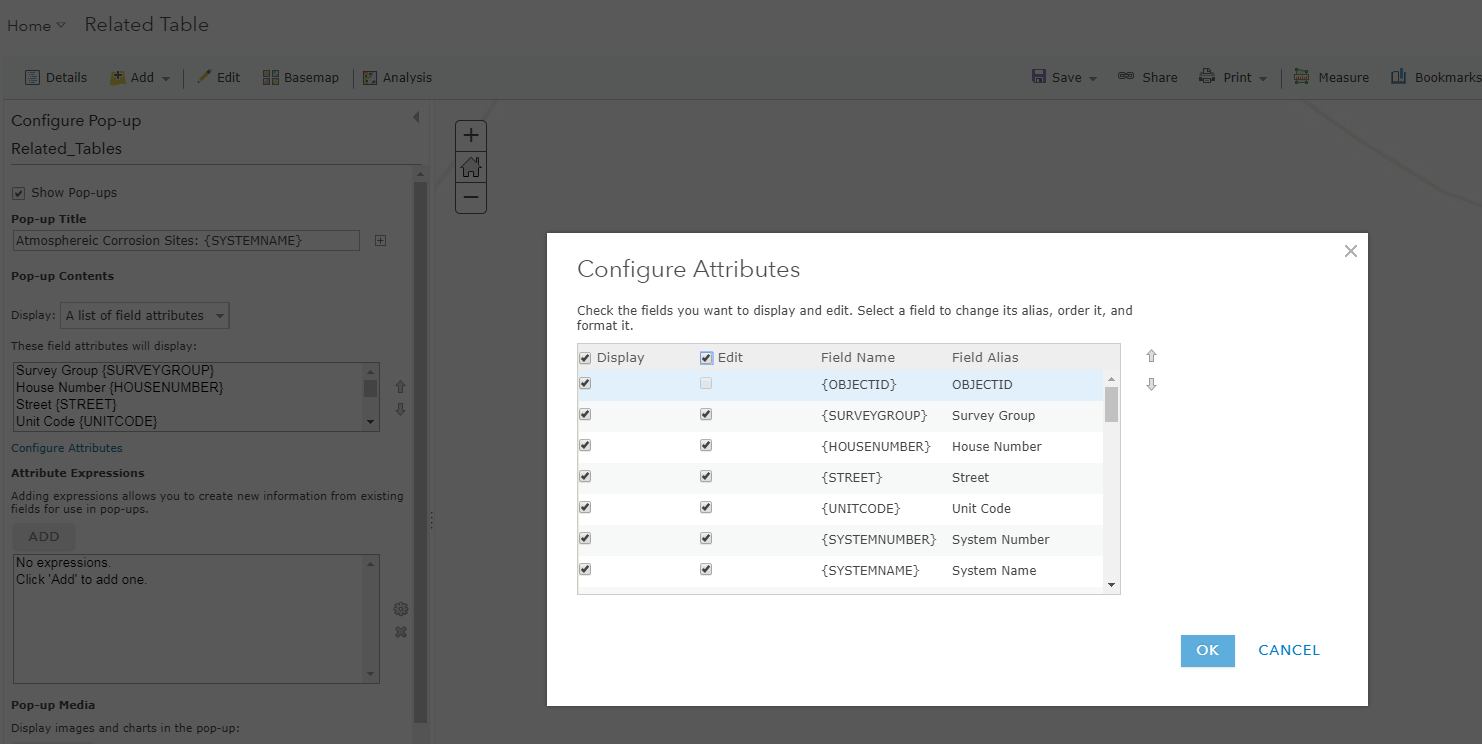Zoom in on the map
The width and height of the screenshot is (1482, 744).
click(471, 135)
